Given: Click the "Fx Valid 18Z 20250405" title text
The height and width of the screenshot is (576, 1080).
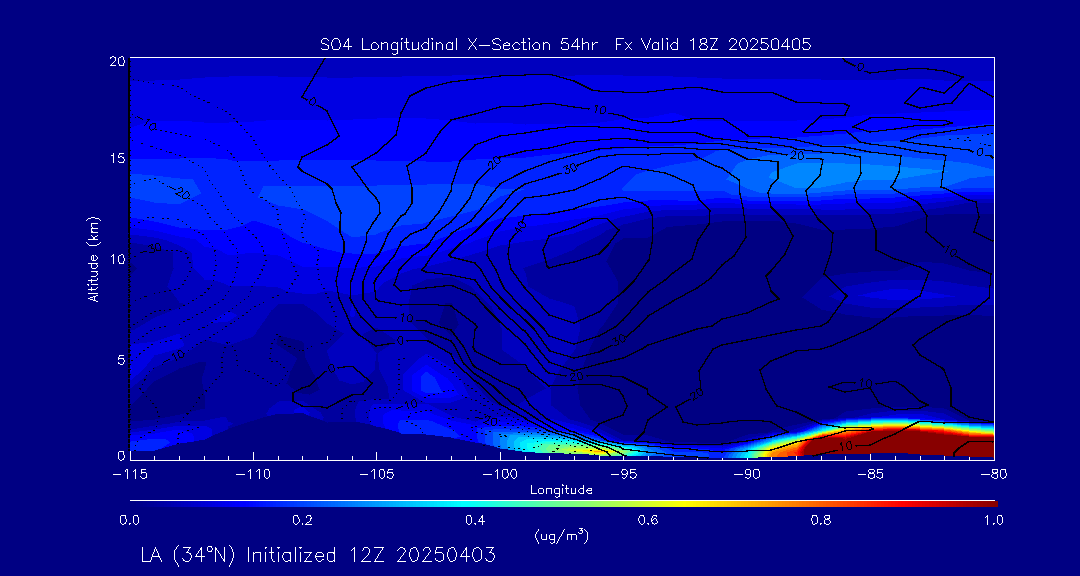Looking at the screenshot, I should coord(714,46).
